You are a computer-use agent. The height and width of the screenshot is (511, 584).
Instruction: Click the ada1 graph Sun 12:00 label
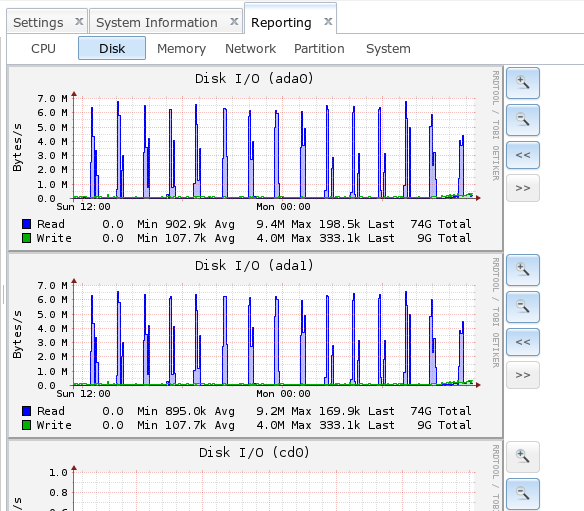(x=83, y=394)
